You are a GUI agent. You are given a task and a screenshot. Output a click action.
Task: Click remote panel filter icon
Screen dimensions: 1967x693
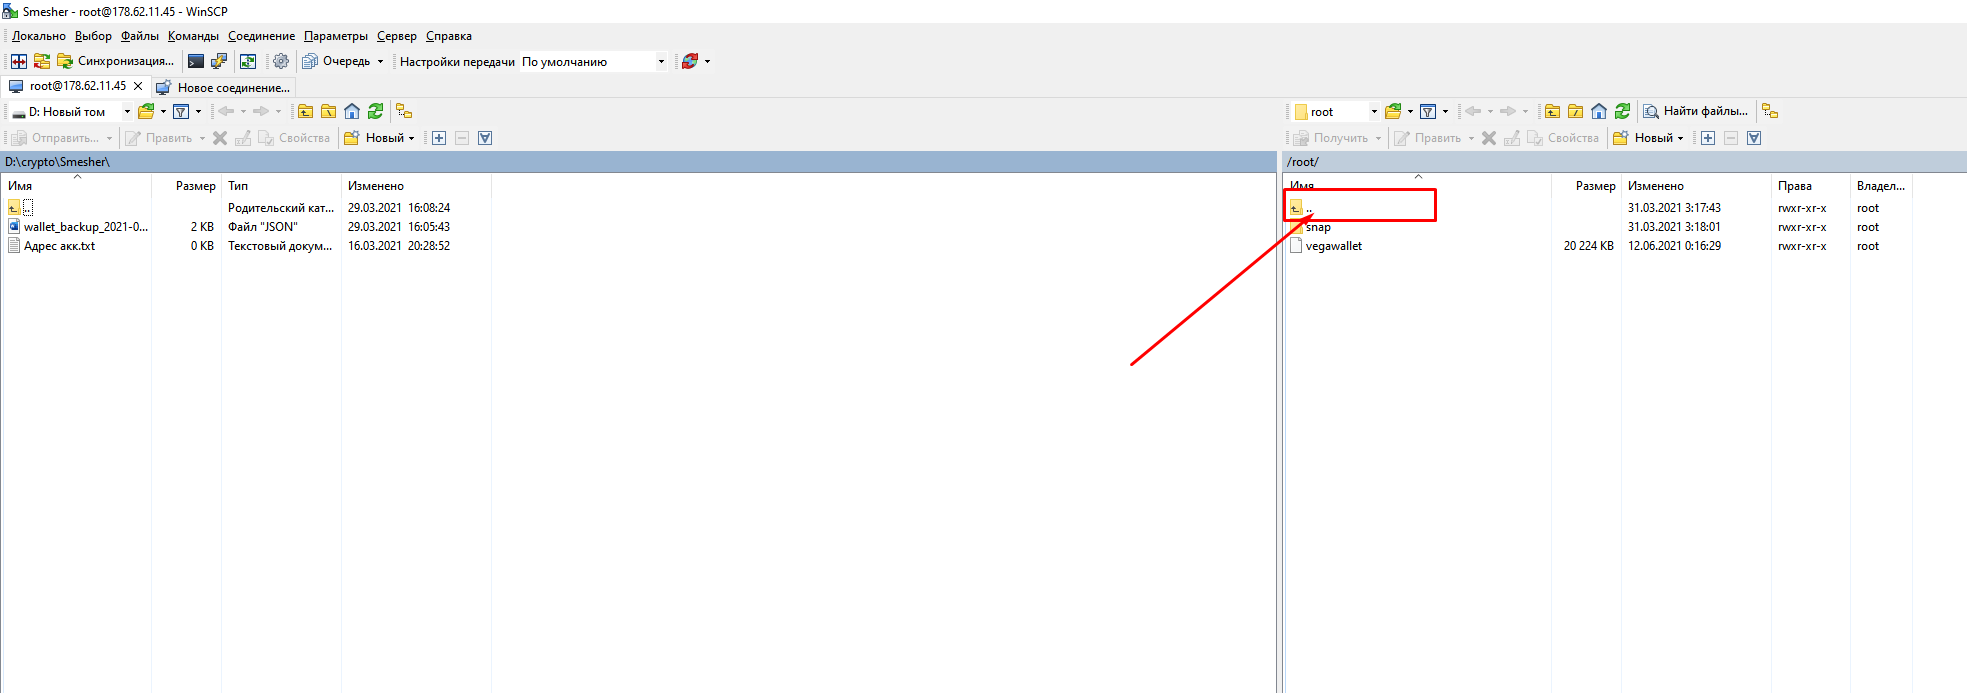click(1428, 111)
